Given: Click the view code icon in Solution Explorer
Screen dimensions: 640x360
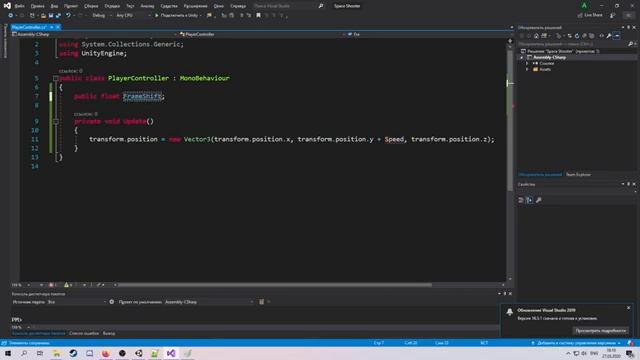Looking at the screenshot, I should click(601, 36).
